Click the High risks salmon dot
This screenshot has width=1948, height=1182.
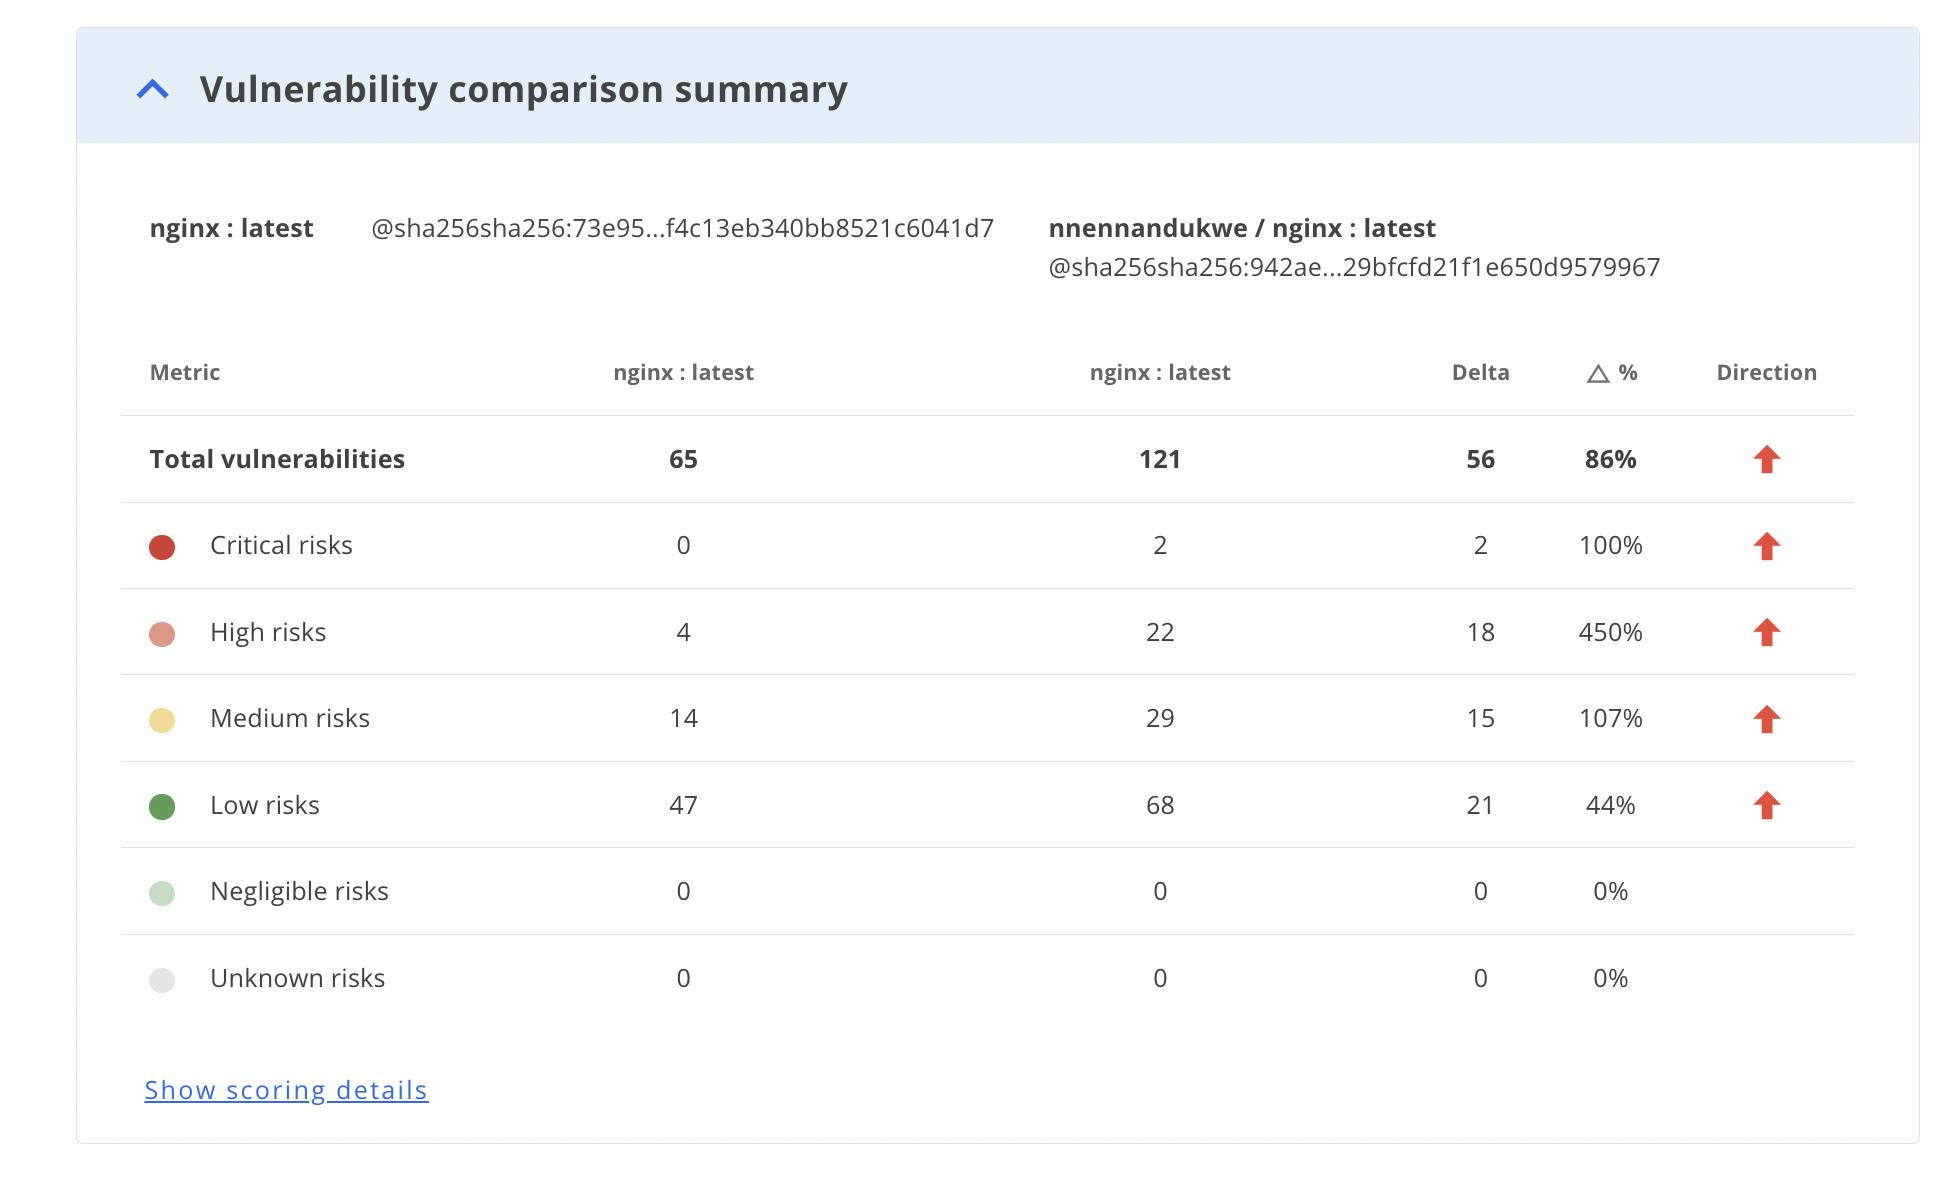(162, 634)
